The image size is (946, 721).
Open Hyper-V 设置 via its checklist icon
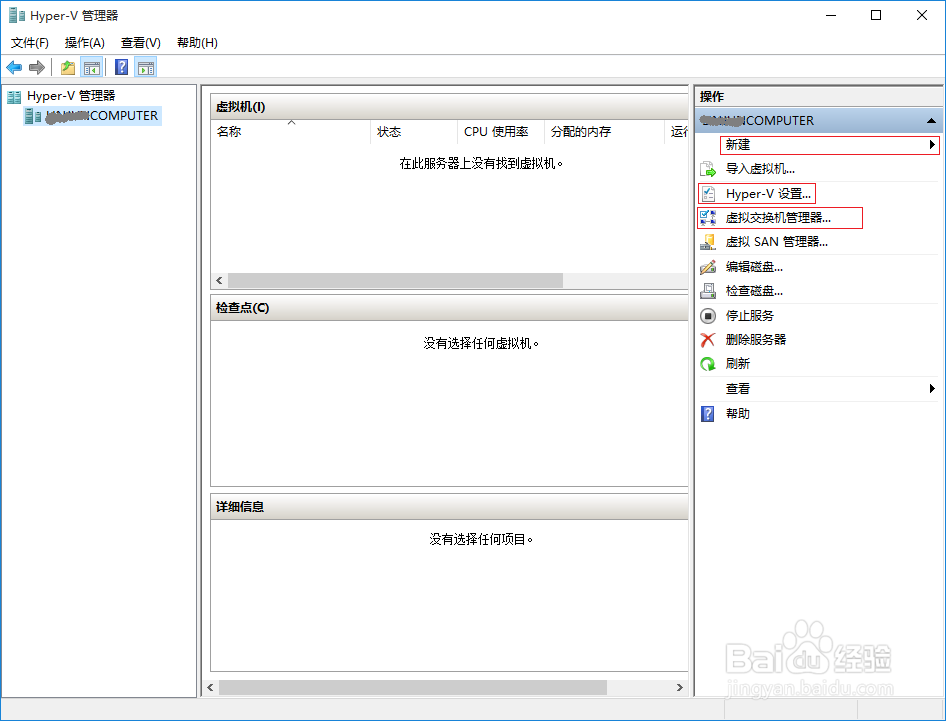click(x=708, y=193)
